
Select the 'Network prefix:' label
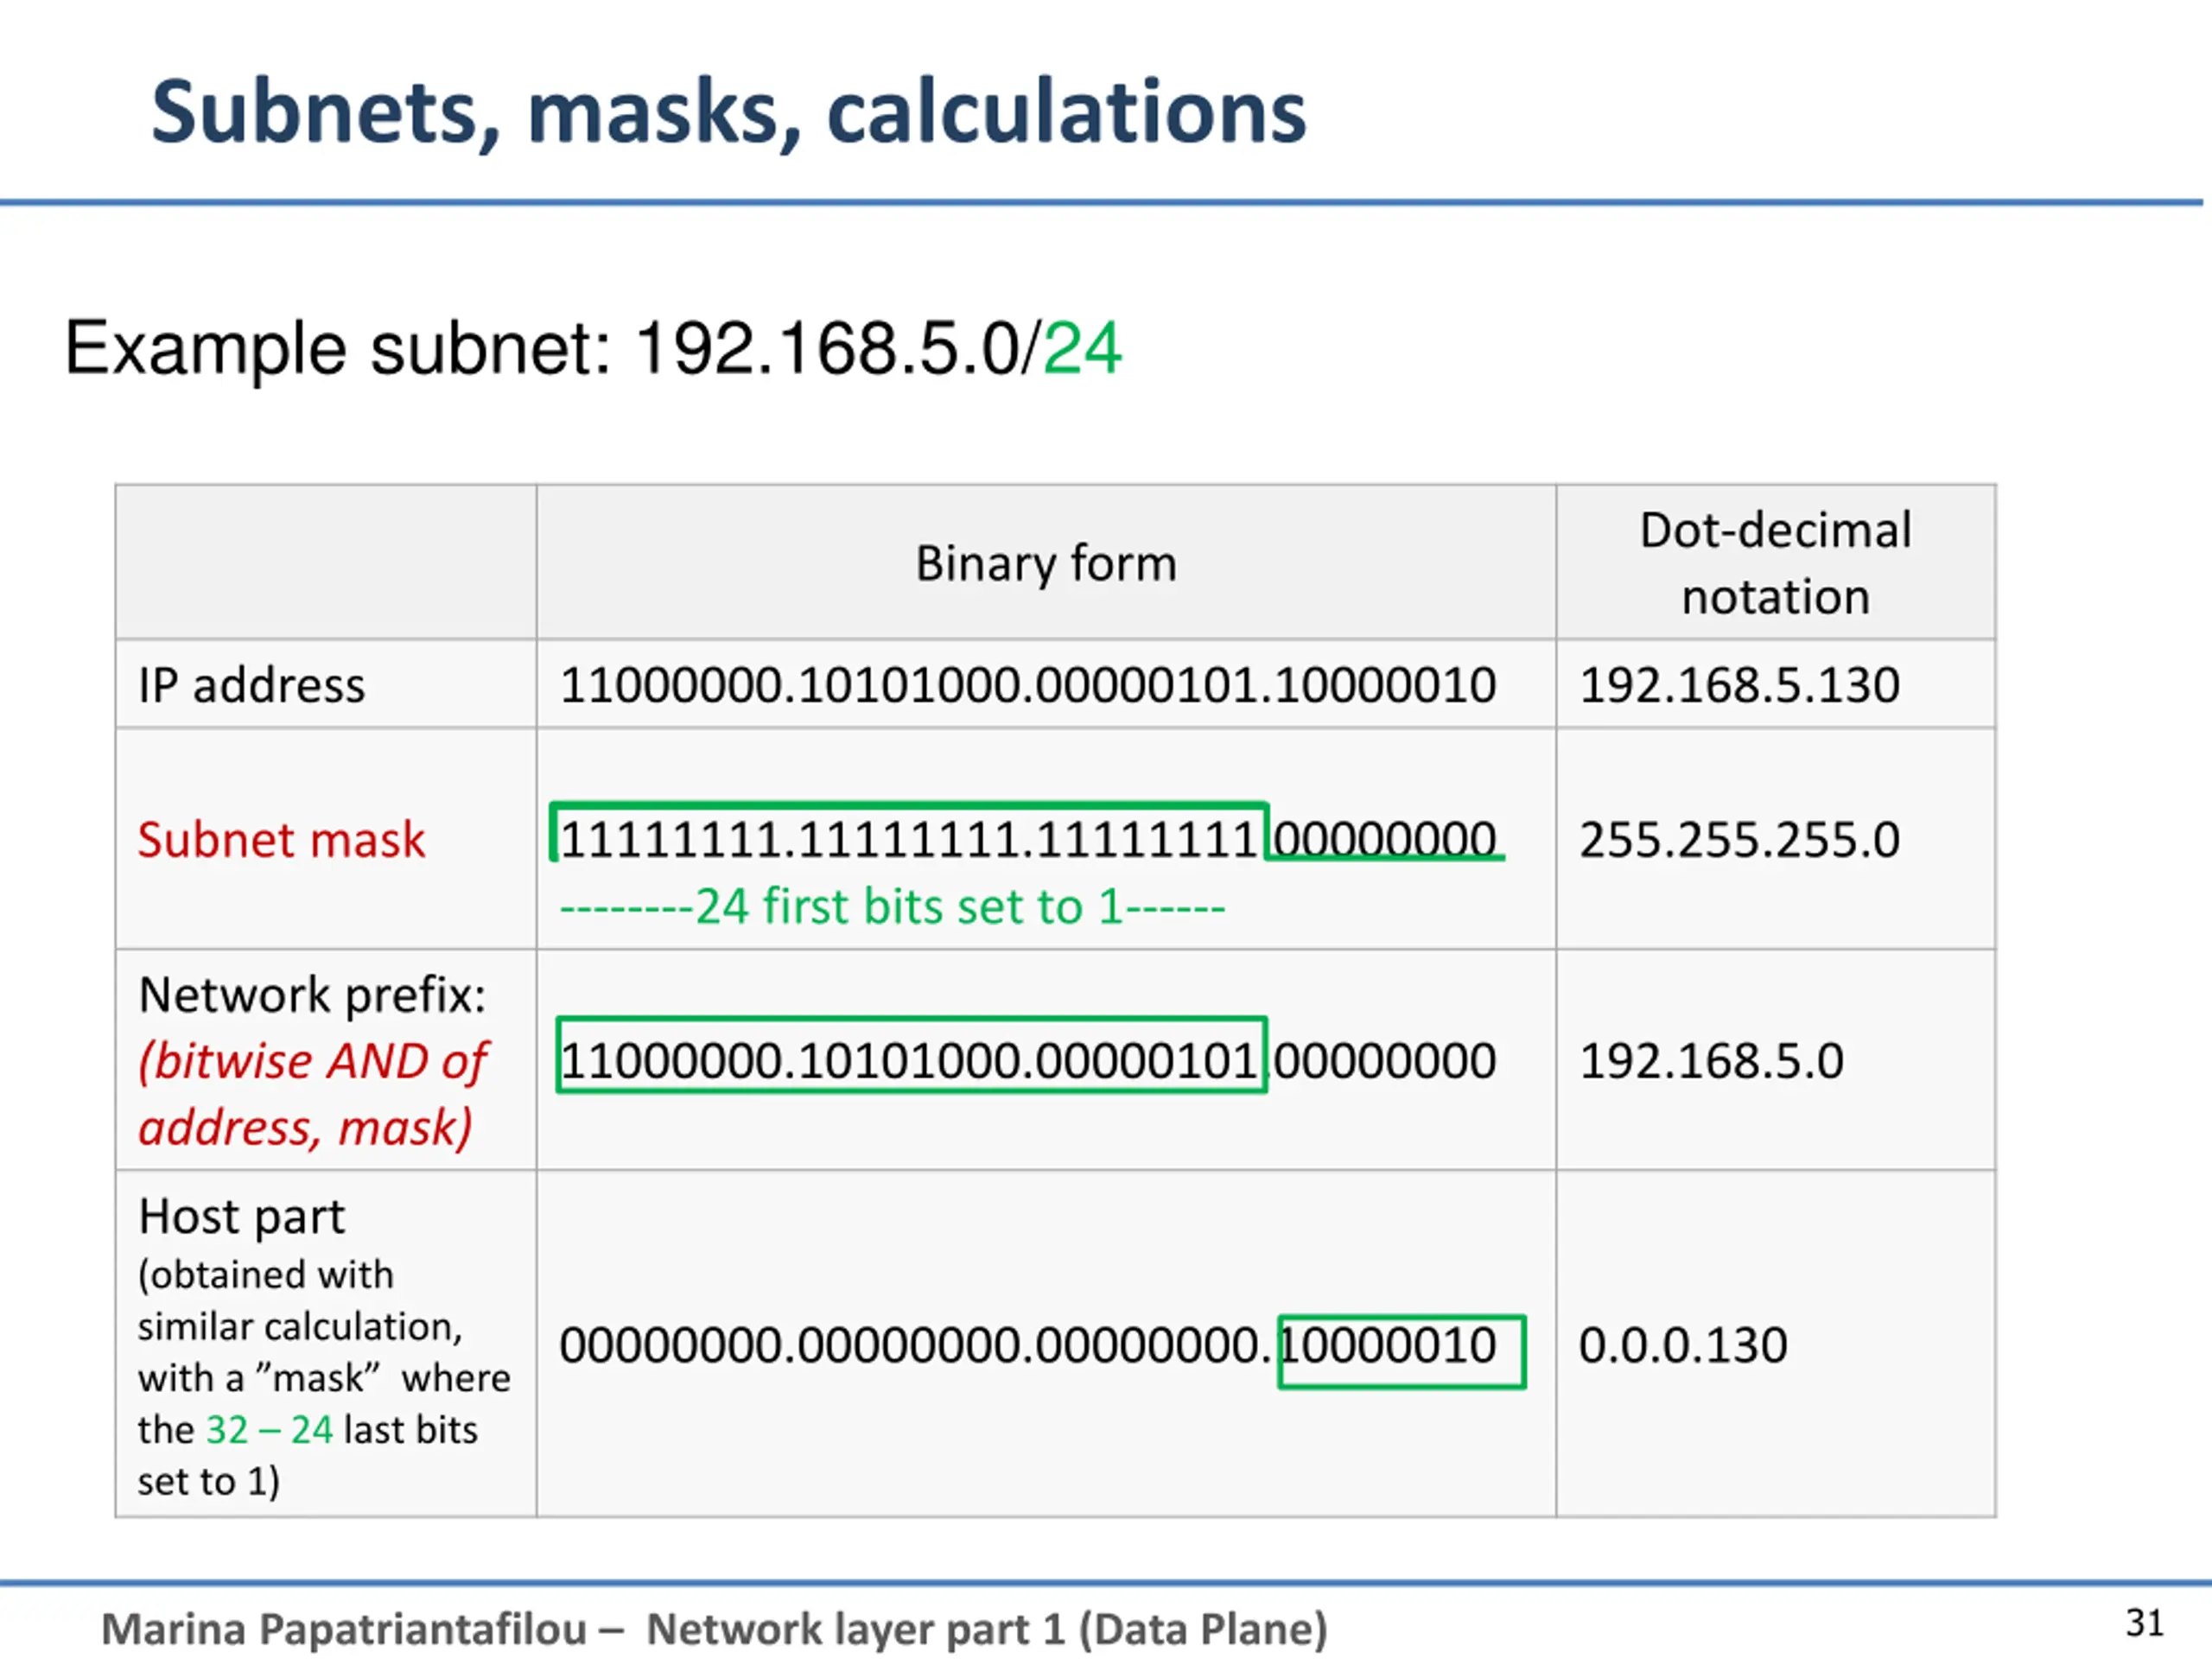(x=312, y=995)
